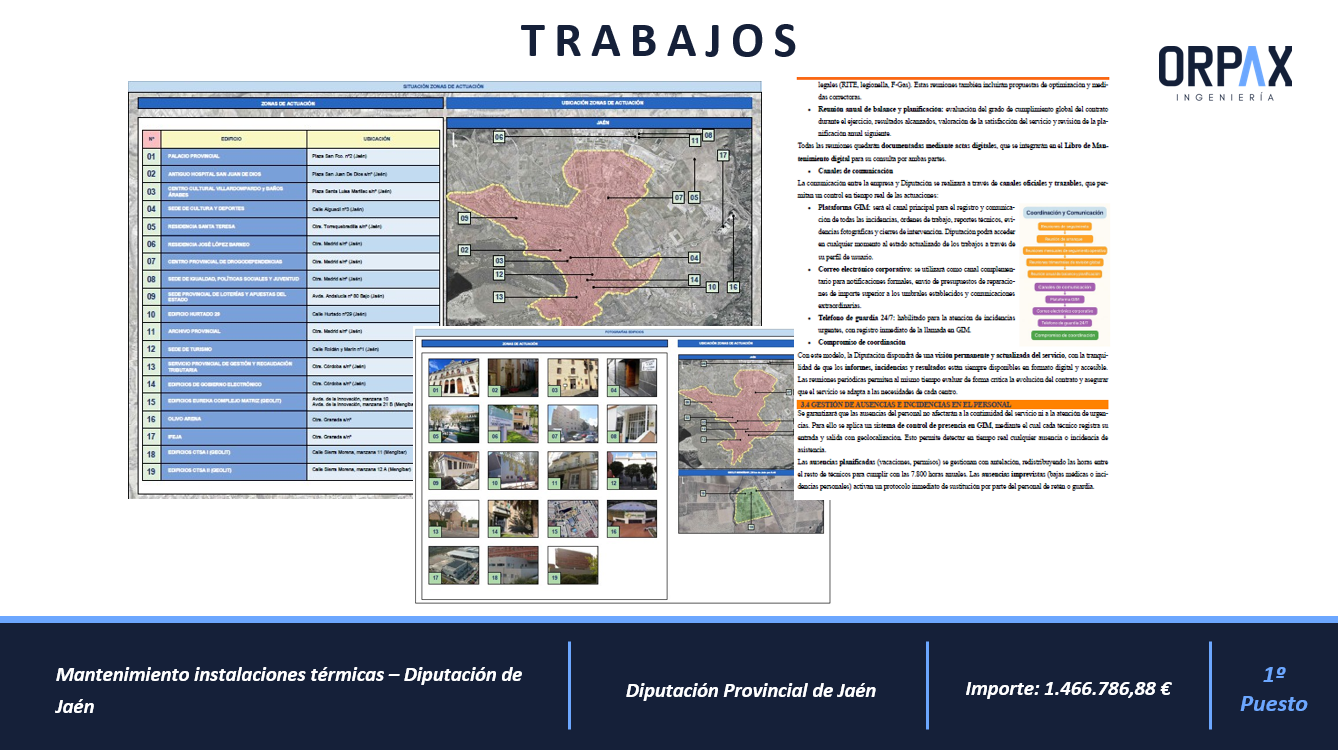
Task: Select building photo thumbnail 03
Action: coord(573,376)
